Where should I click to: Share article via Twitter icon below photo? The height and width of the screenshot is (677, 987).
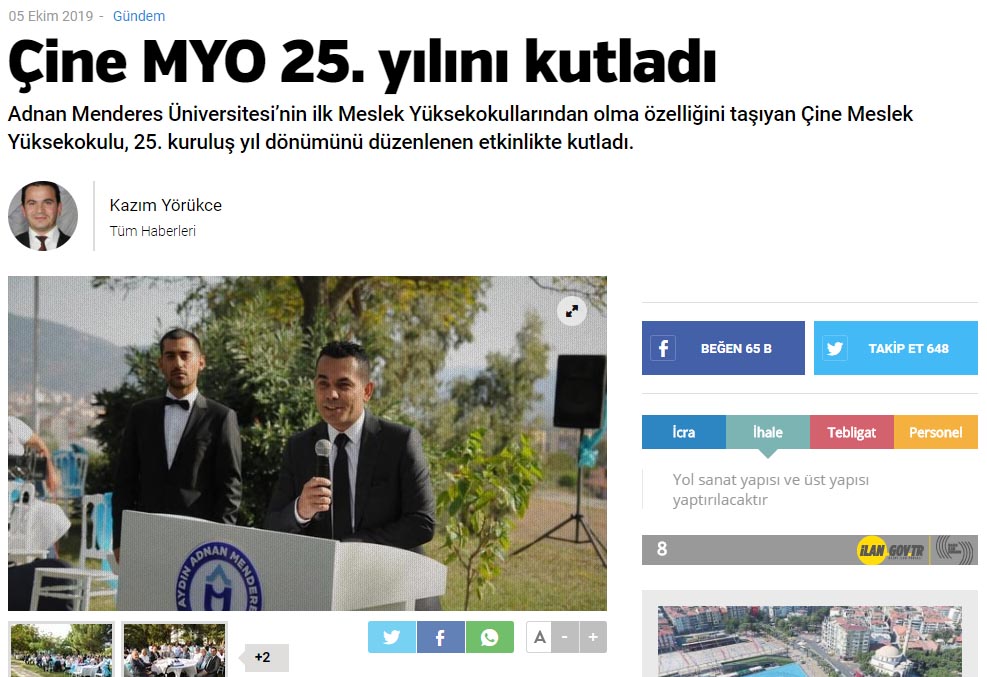click(x=392, y=637)
